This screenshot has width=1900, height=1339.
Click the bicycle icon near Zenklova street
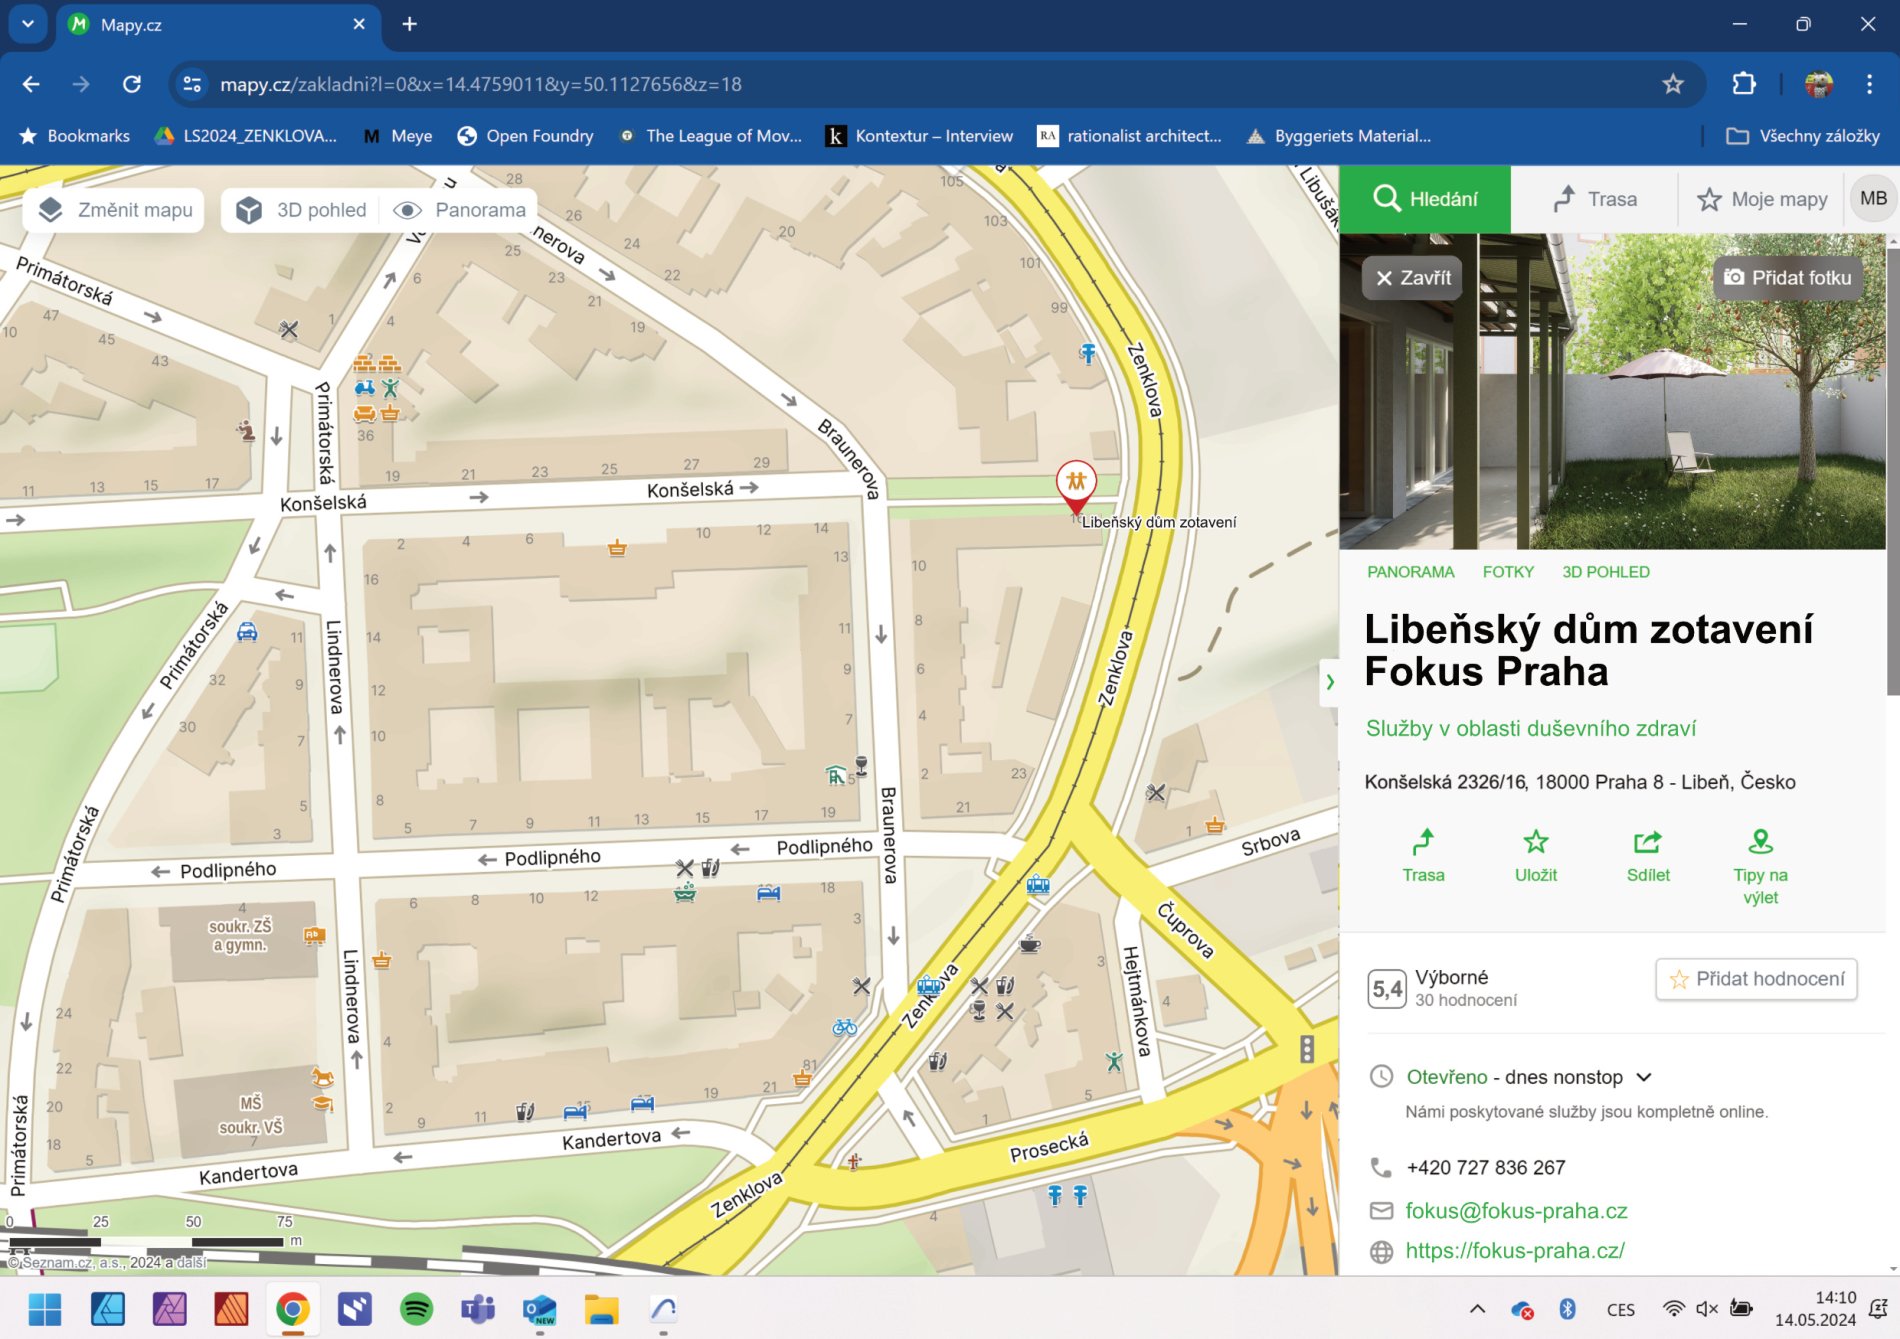click(x=845, y=1026)
